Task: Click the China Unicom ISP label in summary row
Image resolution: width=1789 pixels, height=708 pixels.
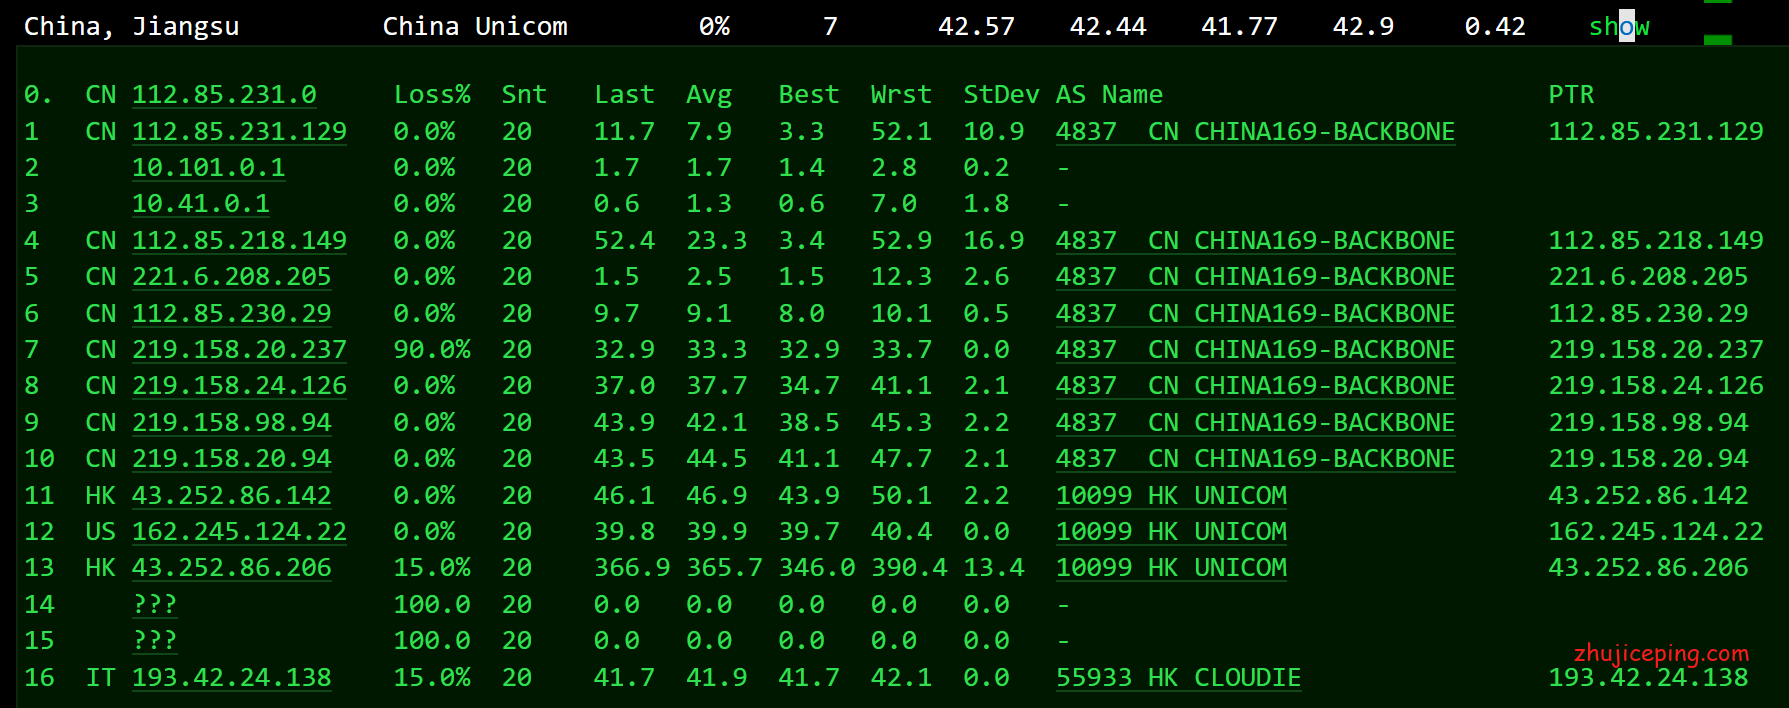Action: pyautogui.click(x=475, y=27)
